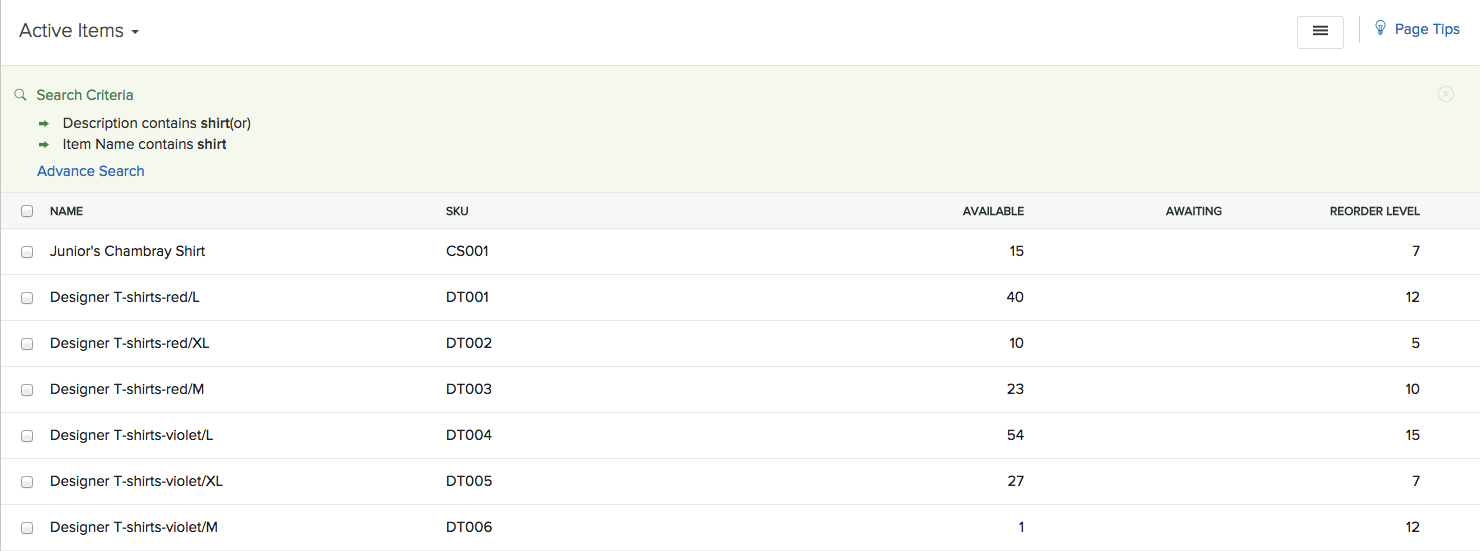Open the Designer T-shirts-violet/XL item
Screen dimensions: 1480x551
136,481
